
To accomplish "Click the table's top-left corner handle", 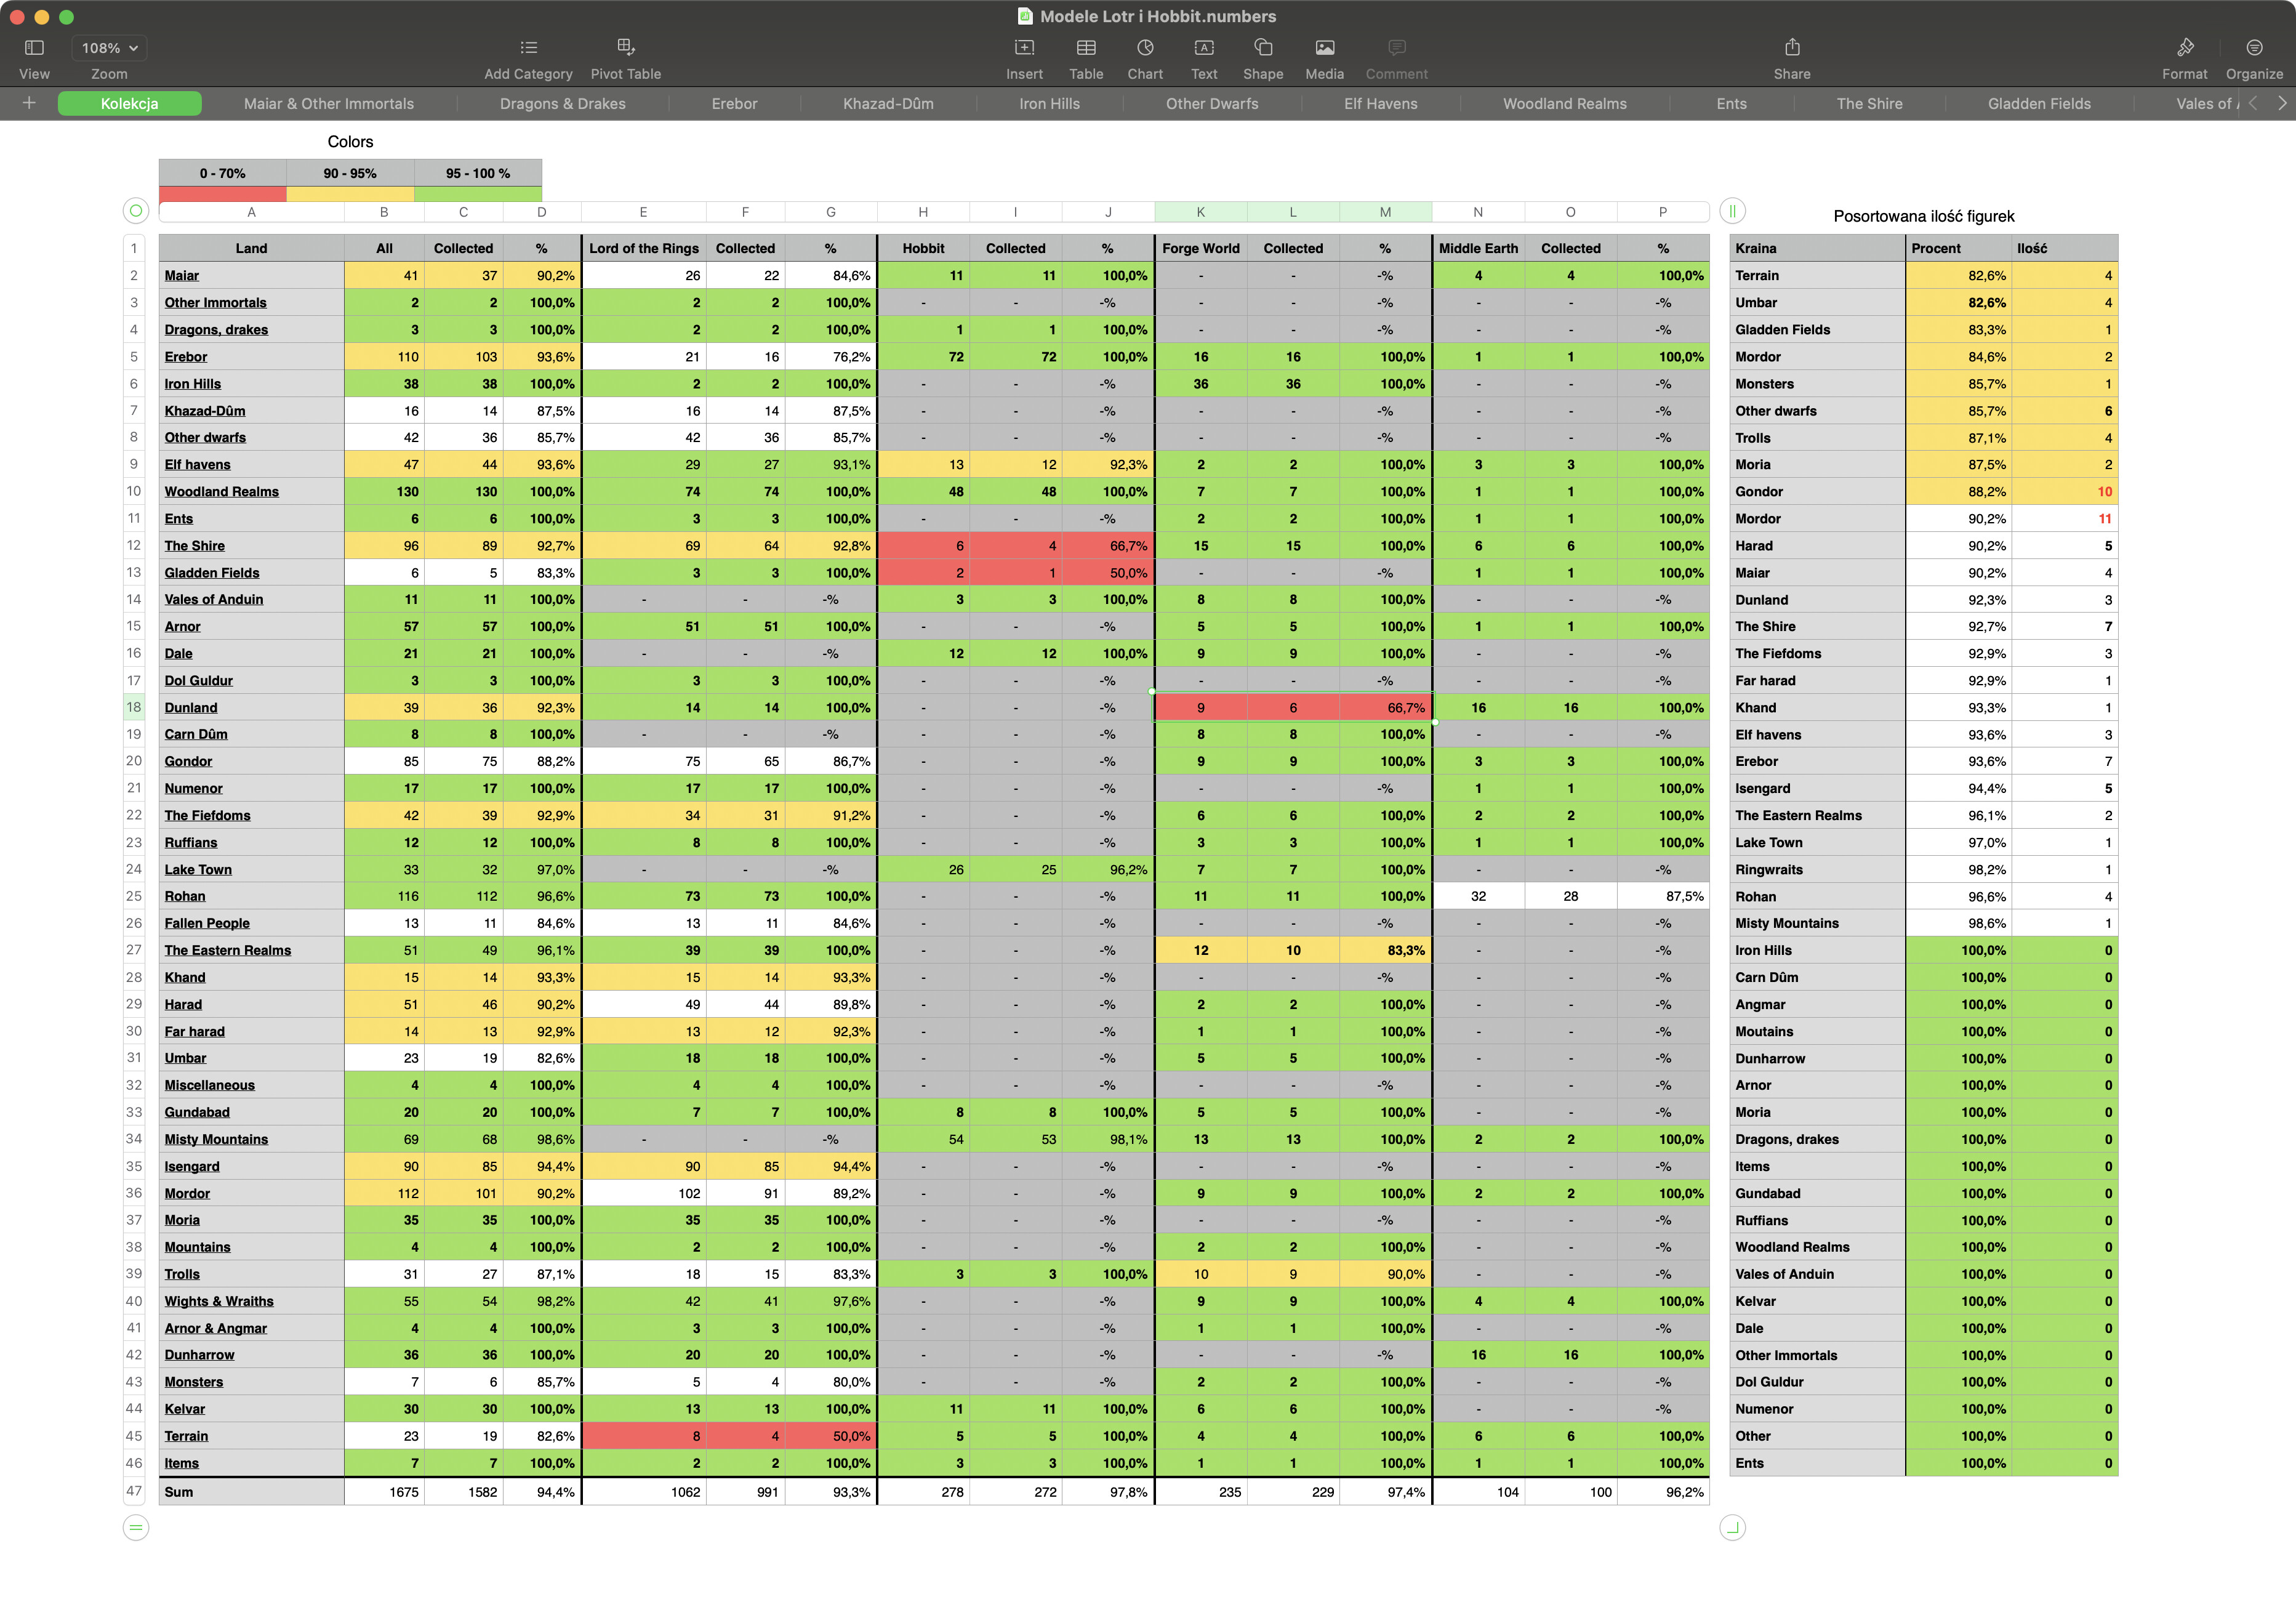I will pos(136,211).
